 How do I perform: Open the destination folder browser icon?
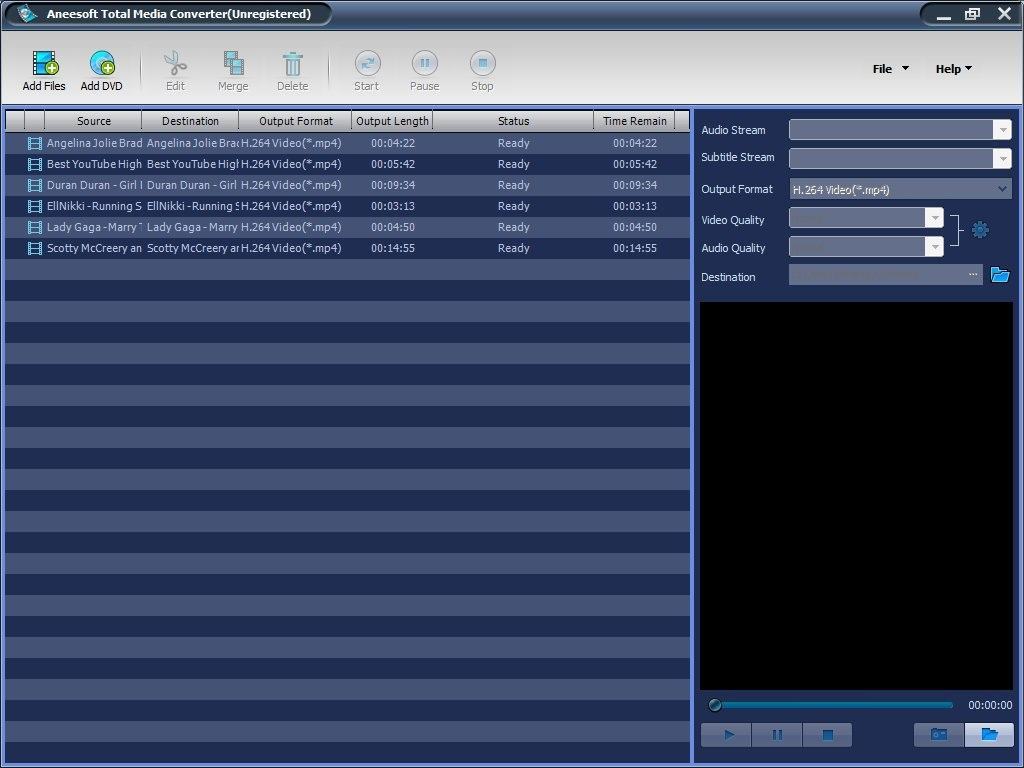point(1000,273)
